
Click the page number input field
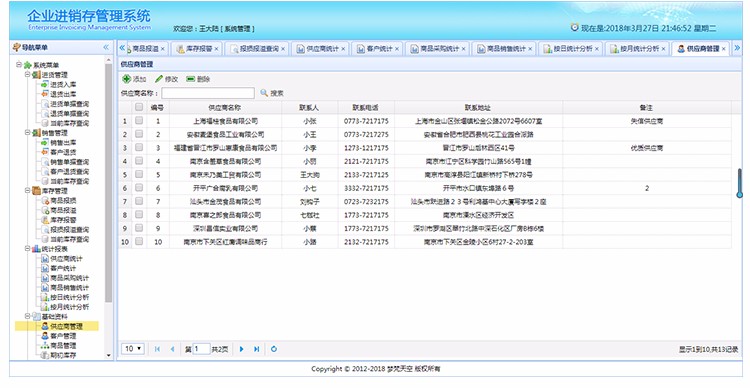[201, 349]
